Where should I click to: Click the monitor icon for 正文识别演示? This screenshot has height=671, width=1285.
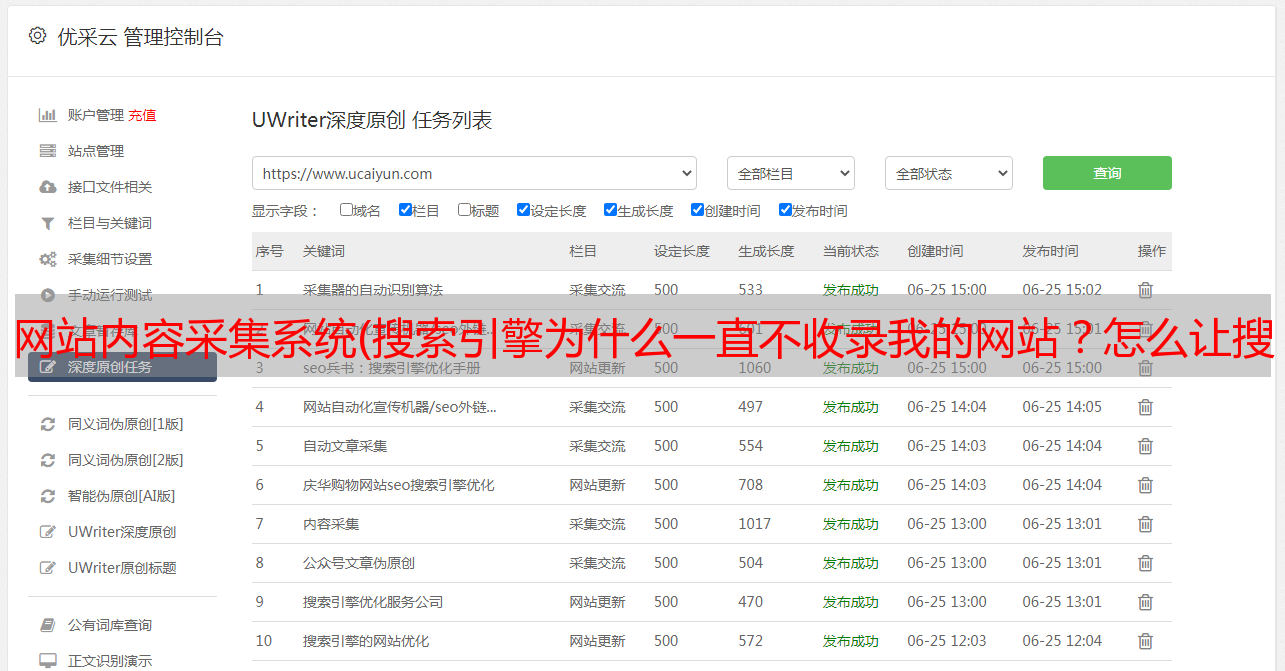point(47,661)
